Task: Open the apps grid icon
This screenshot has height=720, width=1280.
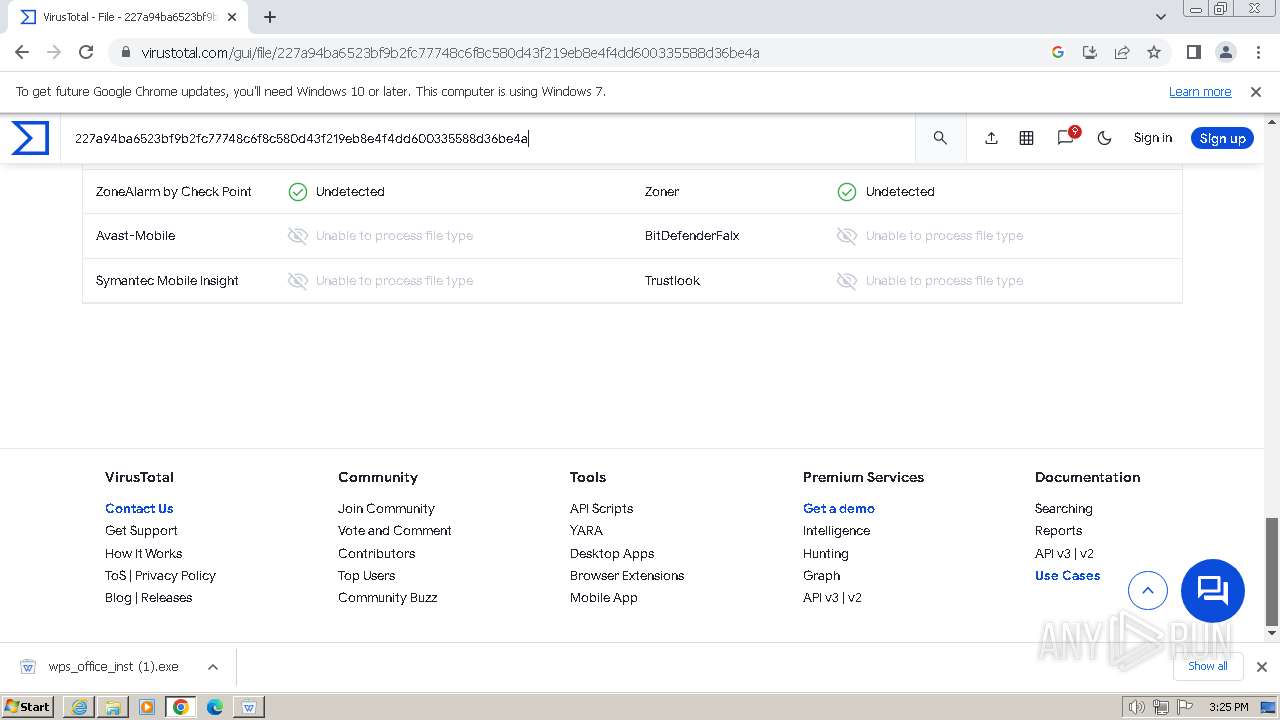Action: (1026, 138)
